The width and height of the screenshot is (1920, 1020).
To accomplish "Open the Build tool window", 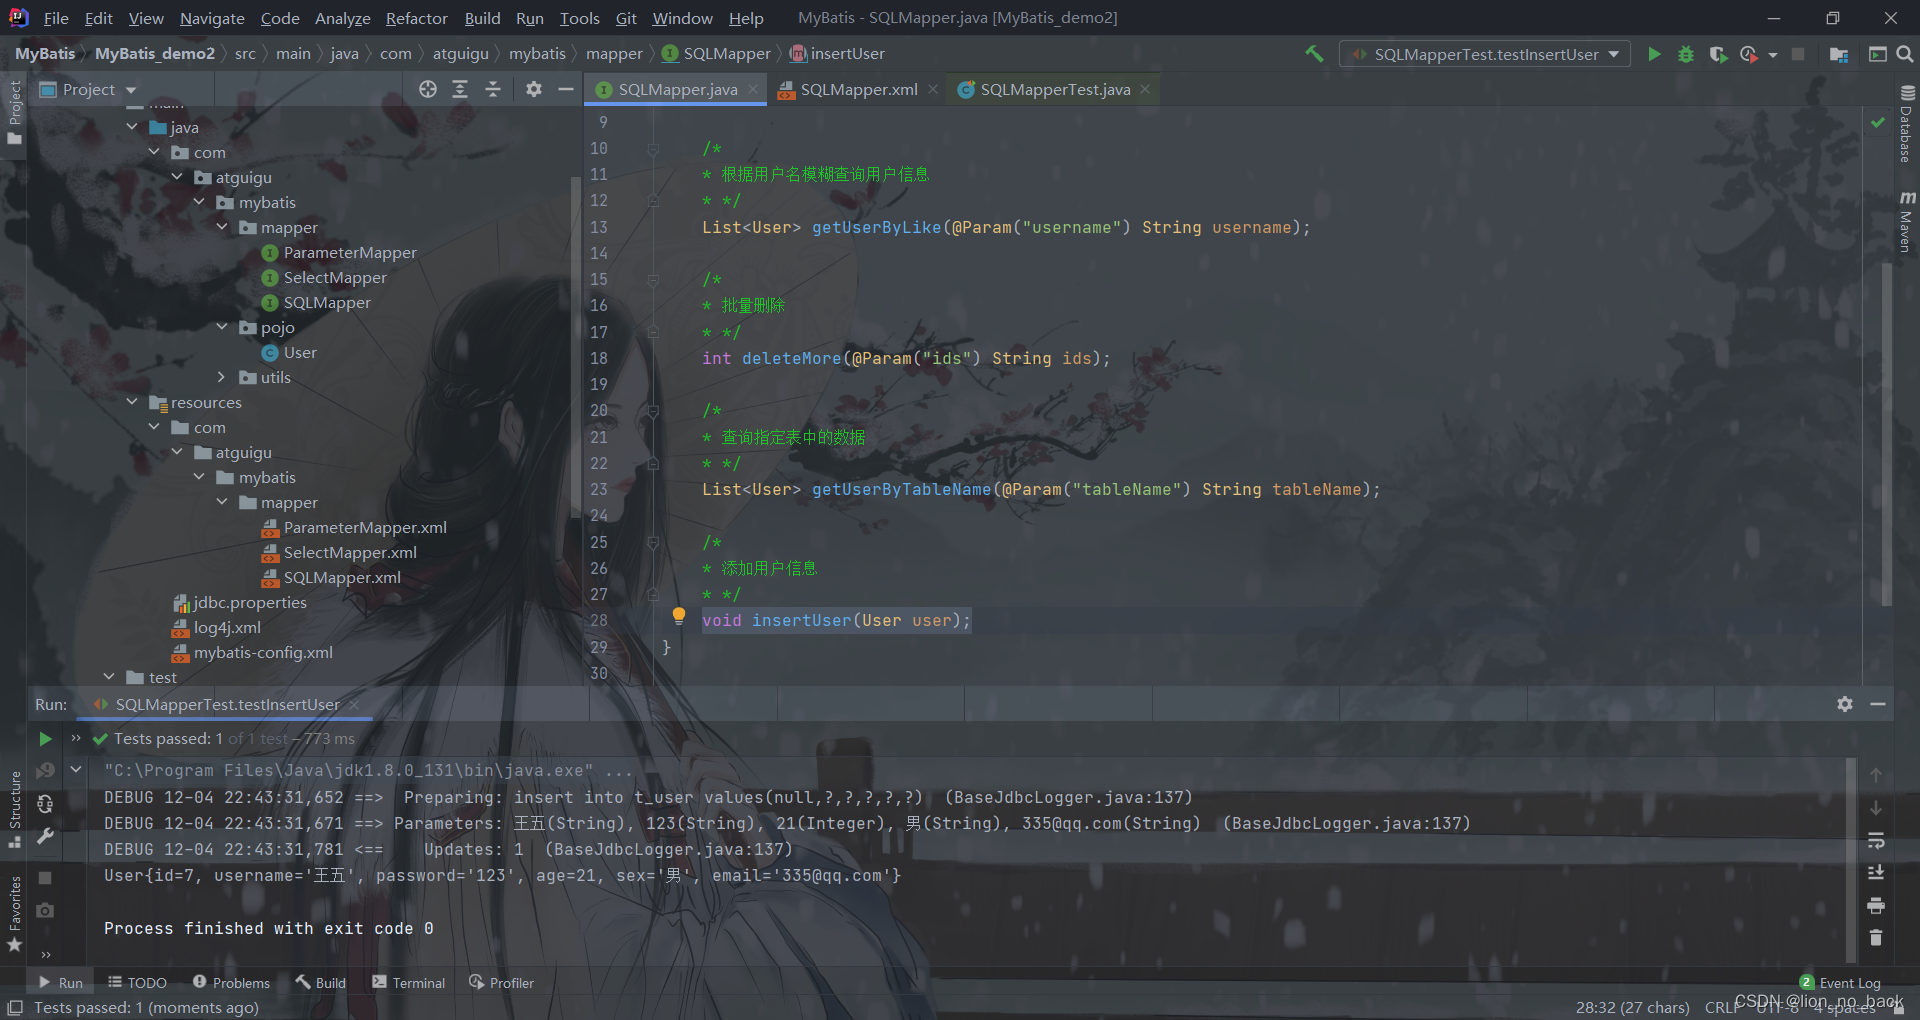I will 320,983.
